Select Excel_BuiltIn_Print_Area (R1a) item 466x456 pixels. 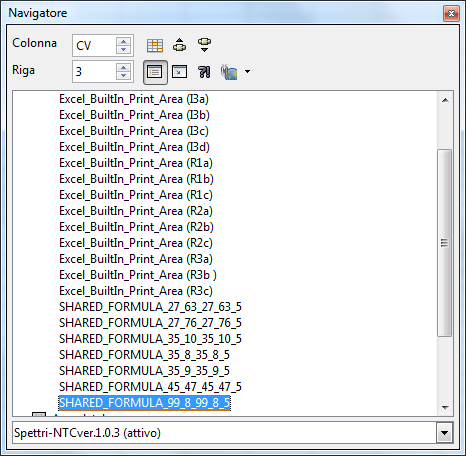(136, 163)
